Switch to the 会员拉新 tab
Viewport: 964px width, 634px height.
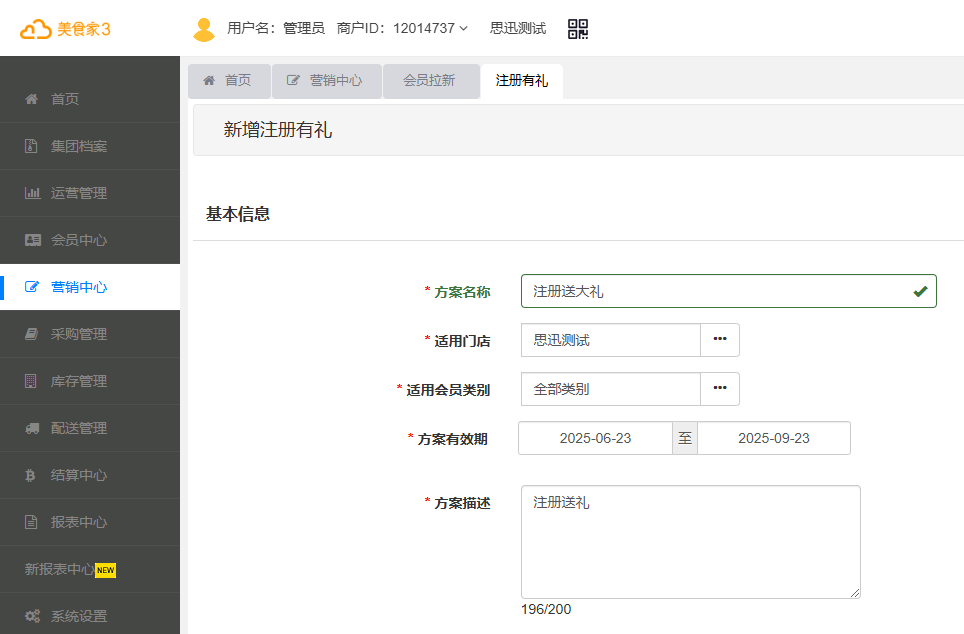(431, 81)
